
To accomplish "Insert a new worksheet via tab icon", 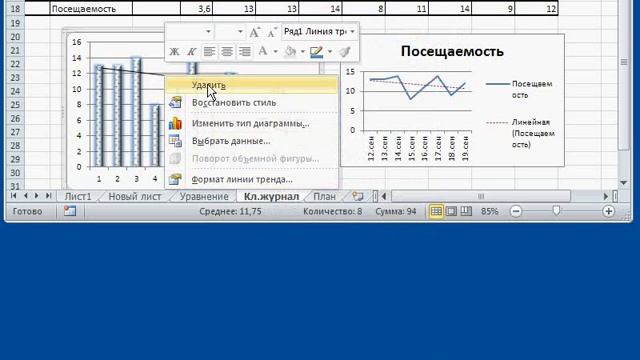I will (x=358, y=196).
